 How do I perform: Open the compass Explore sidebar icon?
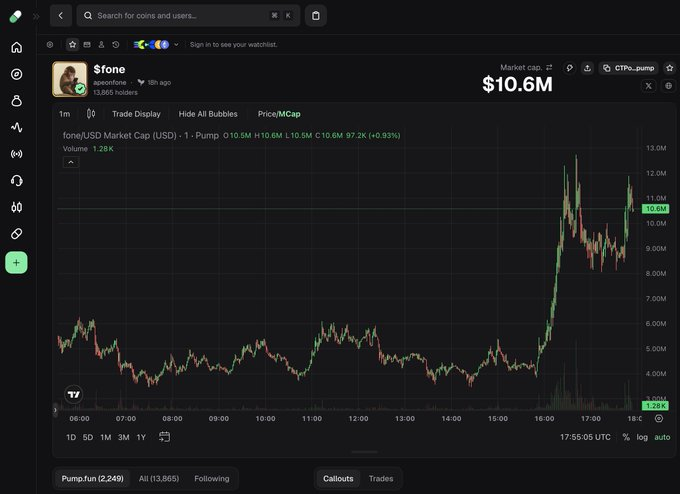tap(16, 74)
